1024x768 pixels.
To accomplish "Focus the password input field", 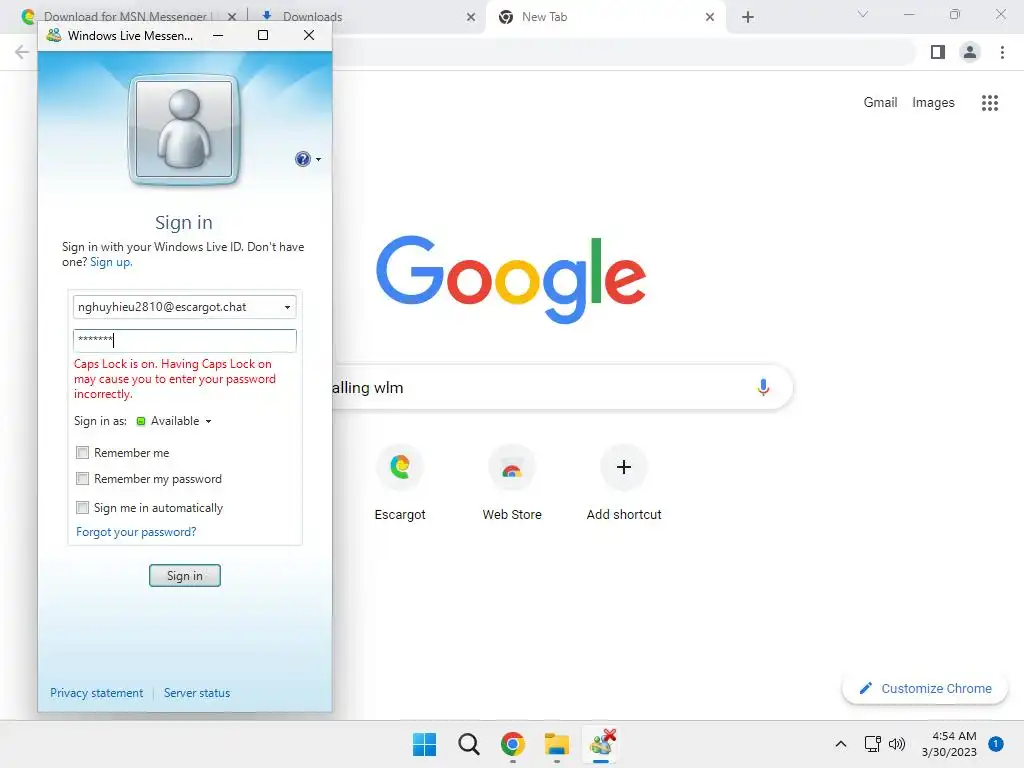I will coord(185,340).
